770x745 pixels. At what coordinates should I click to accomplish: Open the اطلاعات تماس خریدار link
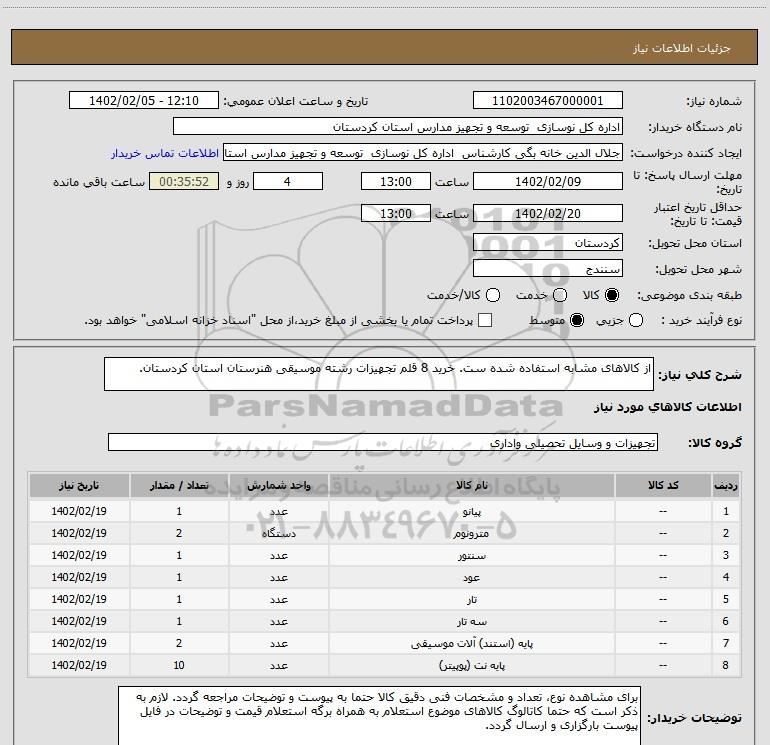pyautogui.click(x=165, y=153)
